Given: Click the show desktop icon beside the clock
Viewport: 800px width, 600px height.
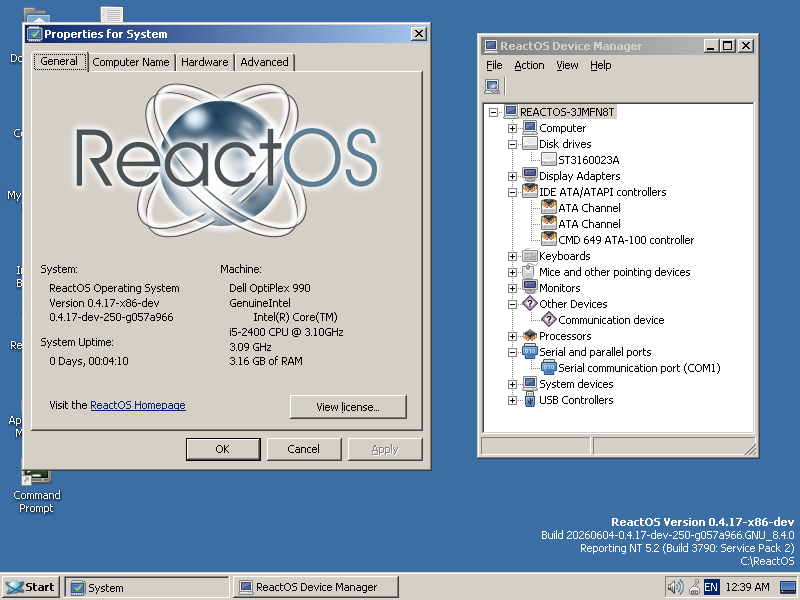Looking at the screenshot, I should tap(788, 587).
